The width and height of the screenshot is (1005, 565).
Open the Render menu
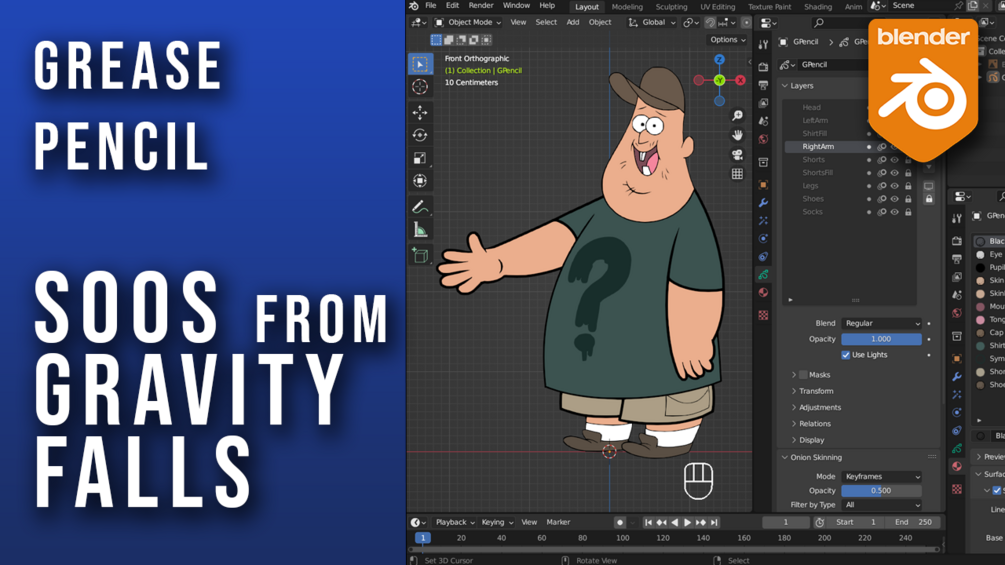point(481,6)
